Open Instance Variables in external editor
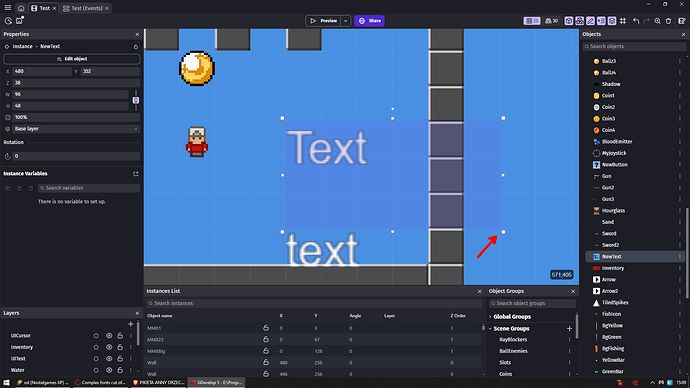The image size is (690, 388). [136, 174]
